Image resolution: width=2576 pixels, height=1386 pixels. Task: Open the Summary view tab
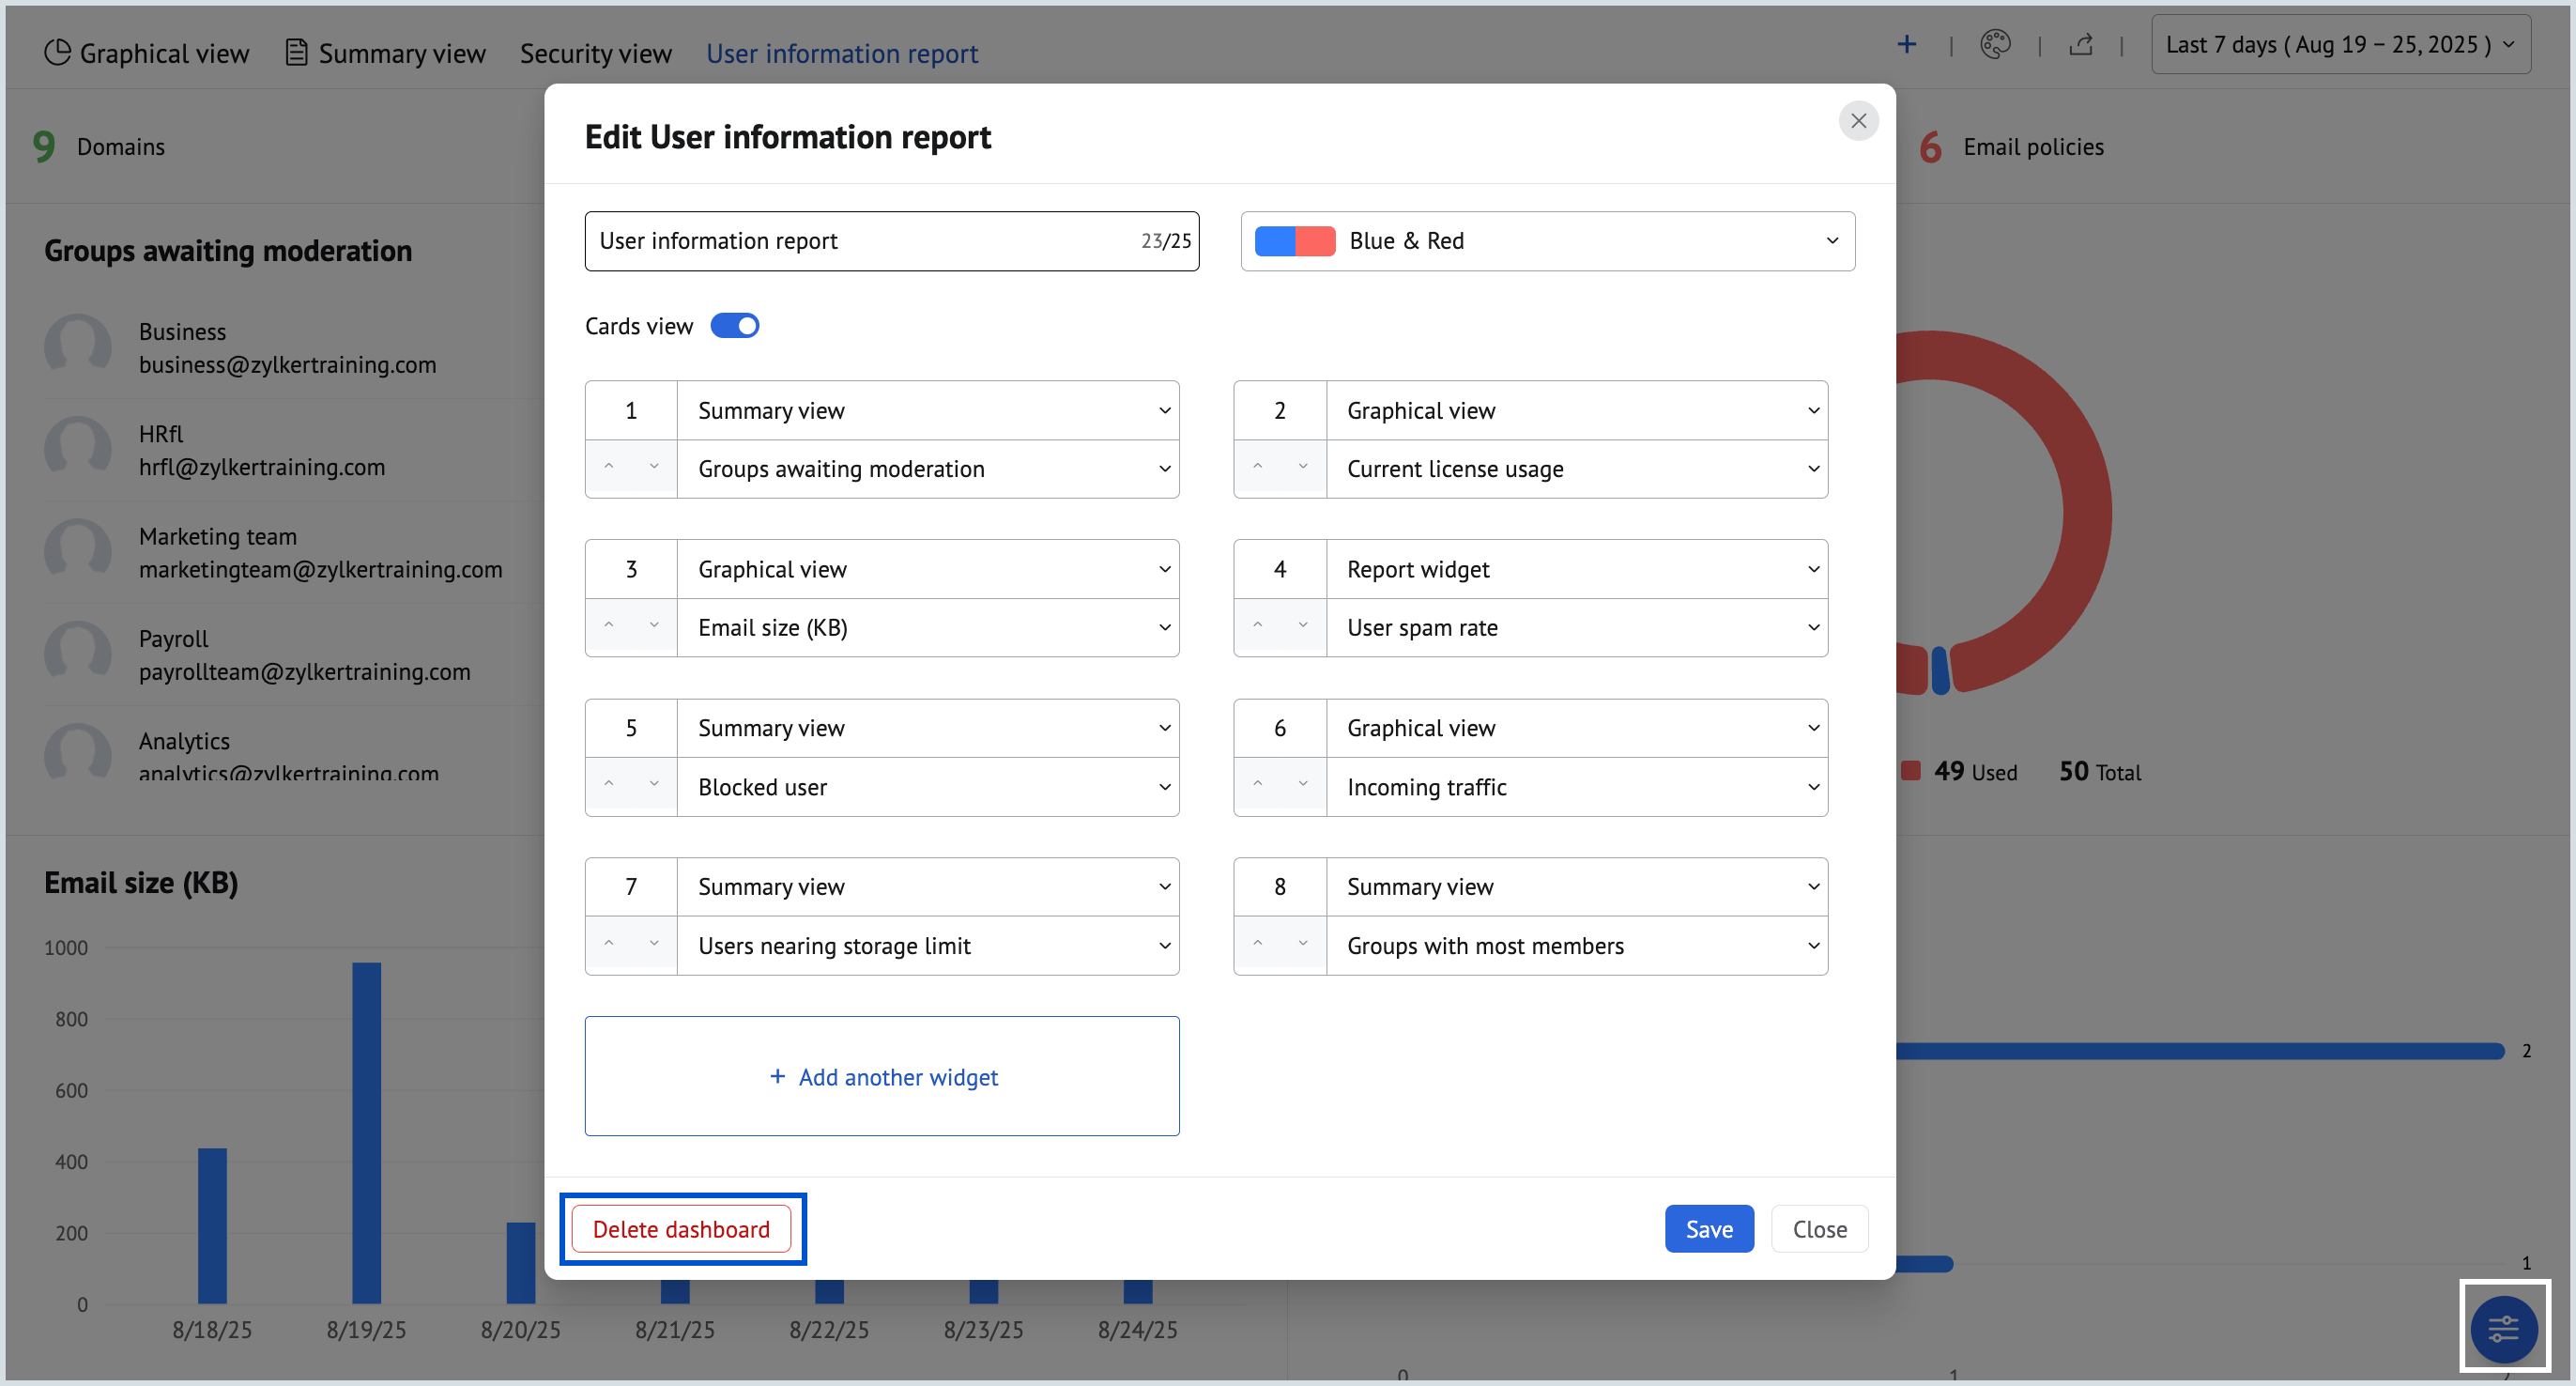pos(401,53)
